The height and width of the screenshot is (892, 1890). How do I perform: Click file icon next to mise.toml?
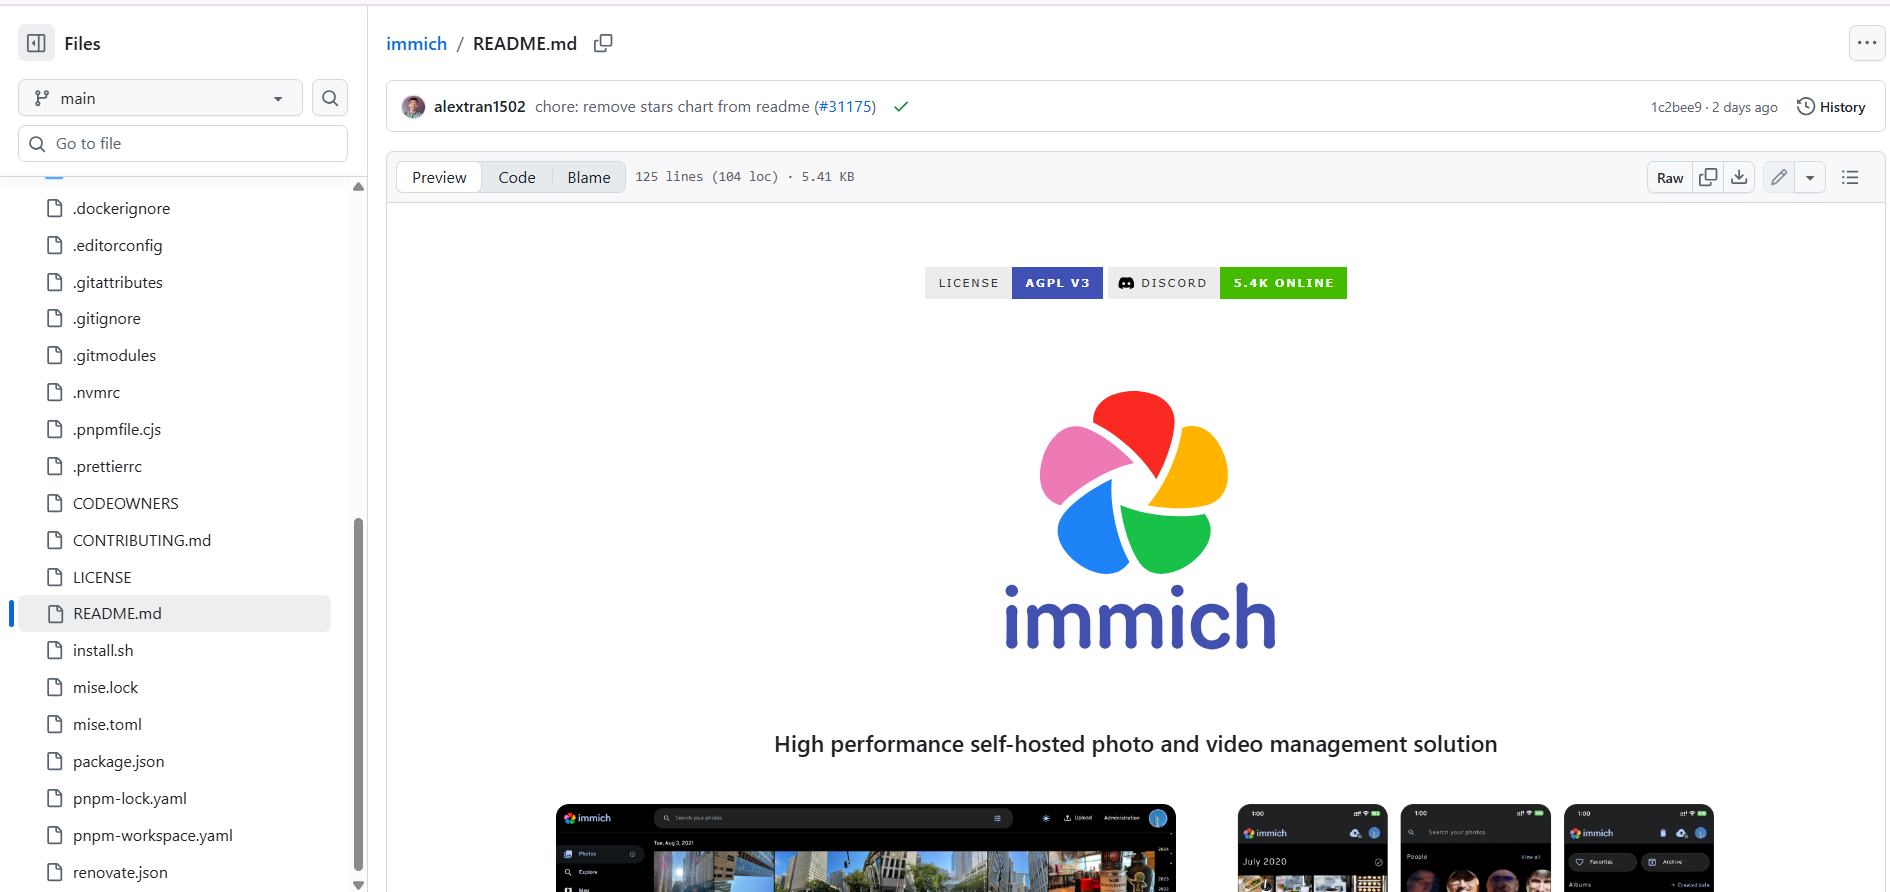click(x=55, y=724)
